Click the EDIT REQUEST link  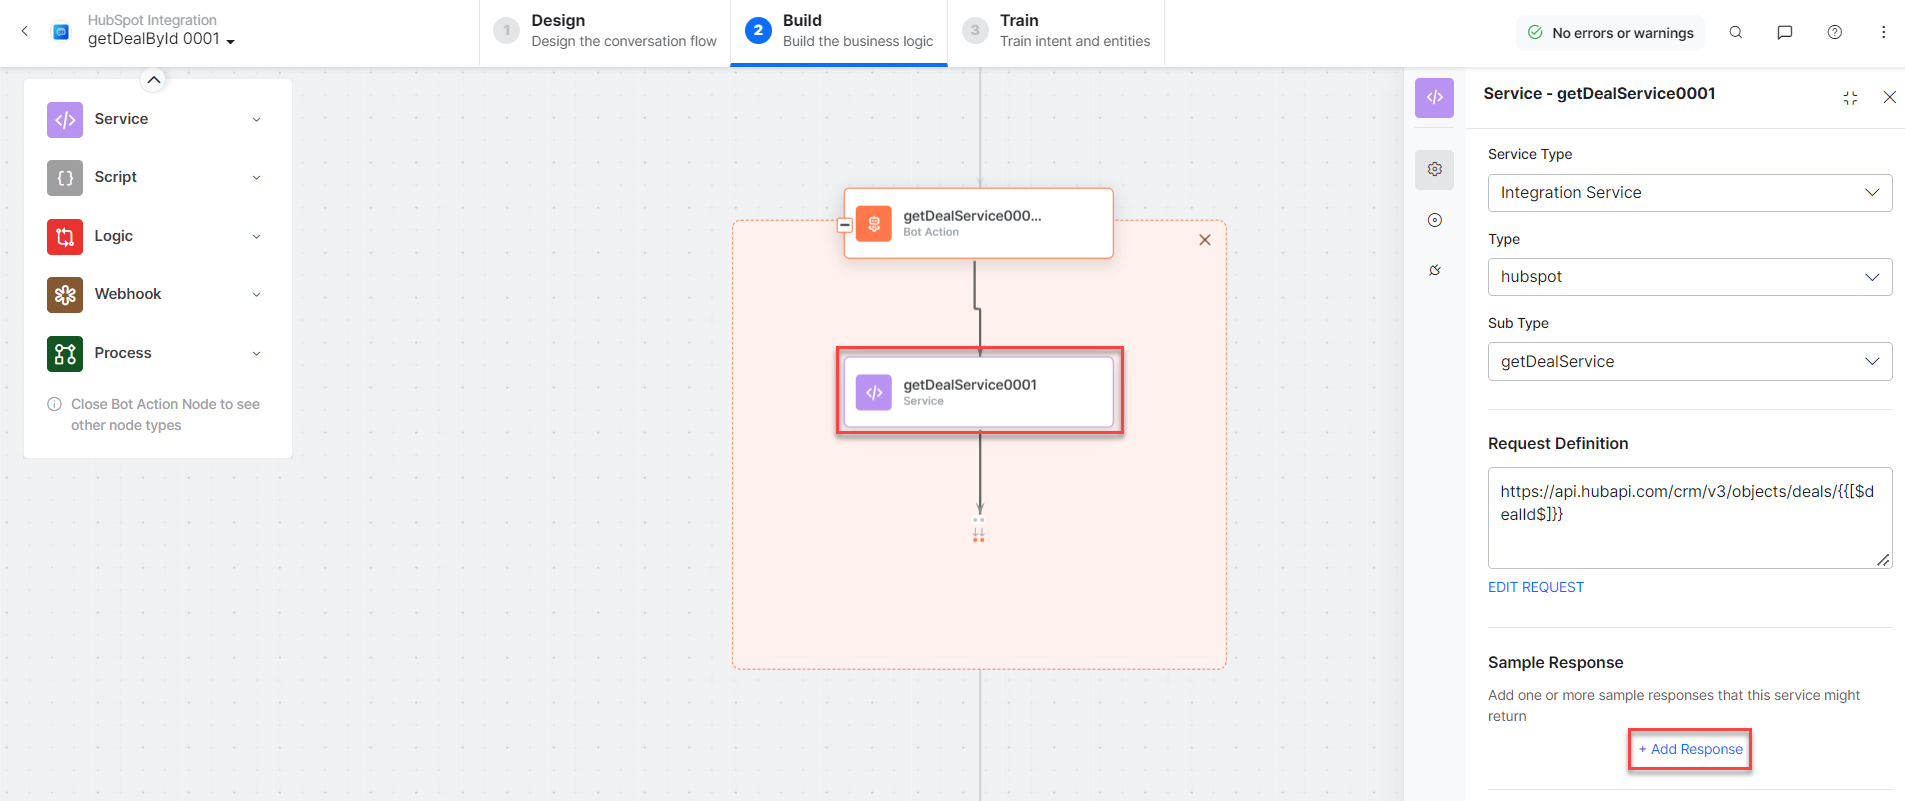1535,587
